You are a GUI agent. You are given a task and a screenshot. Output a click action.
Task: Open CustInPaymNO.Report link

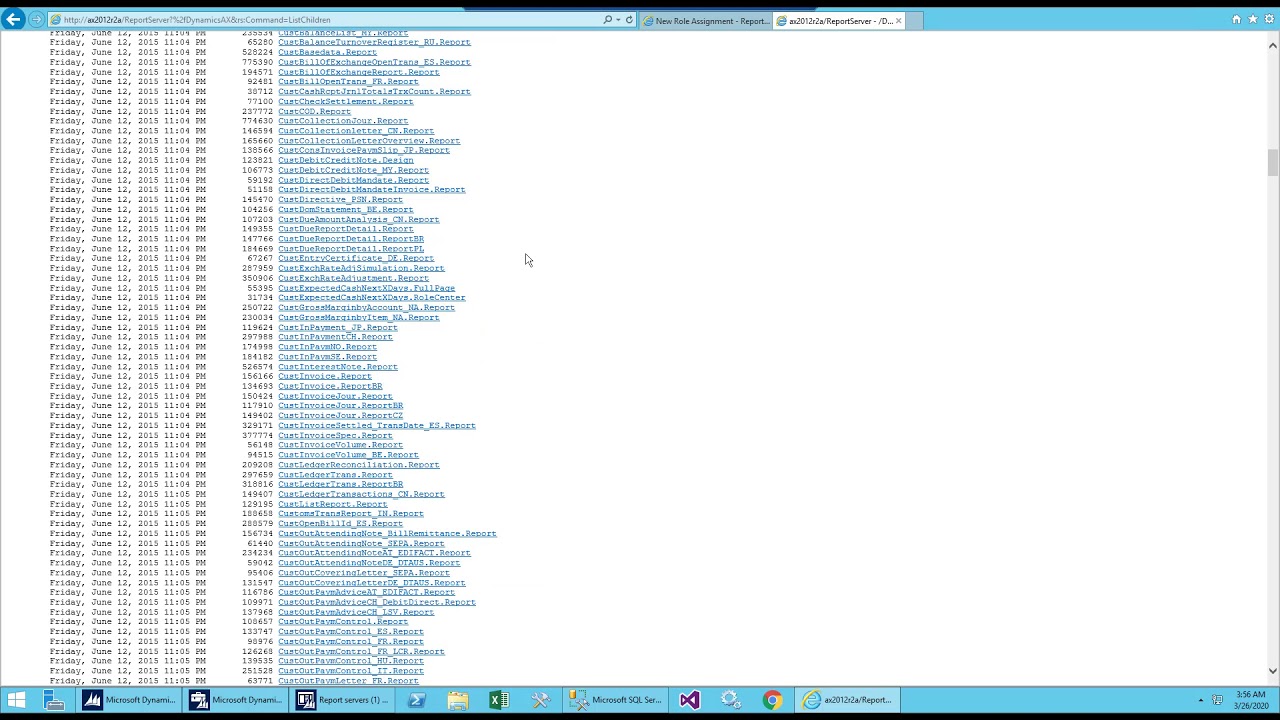tap(328, 347)
